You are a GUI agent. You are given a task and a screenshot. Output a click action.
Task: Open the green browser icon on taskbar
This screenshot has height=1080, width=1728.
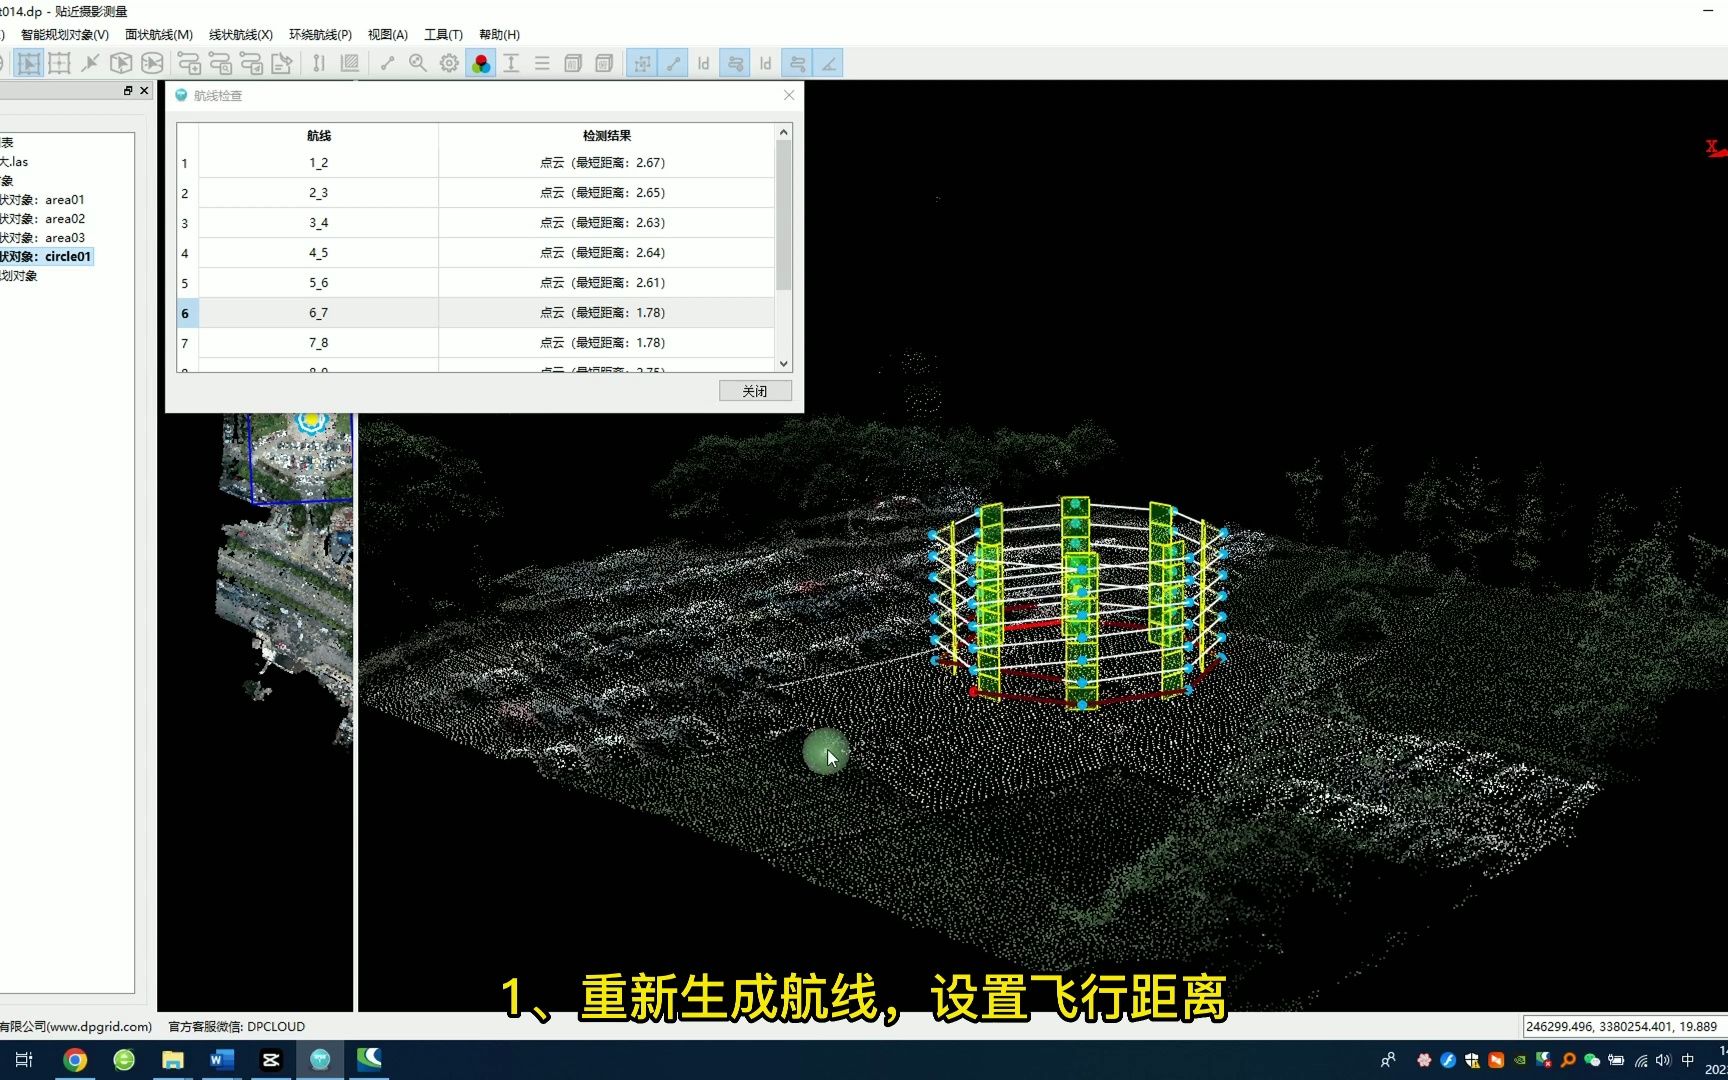(x=124, y=1060)
